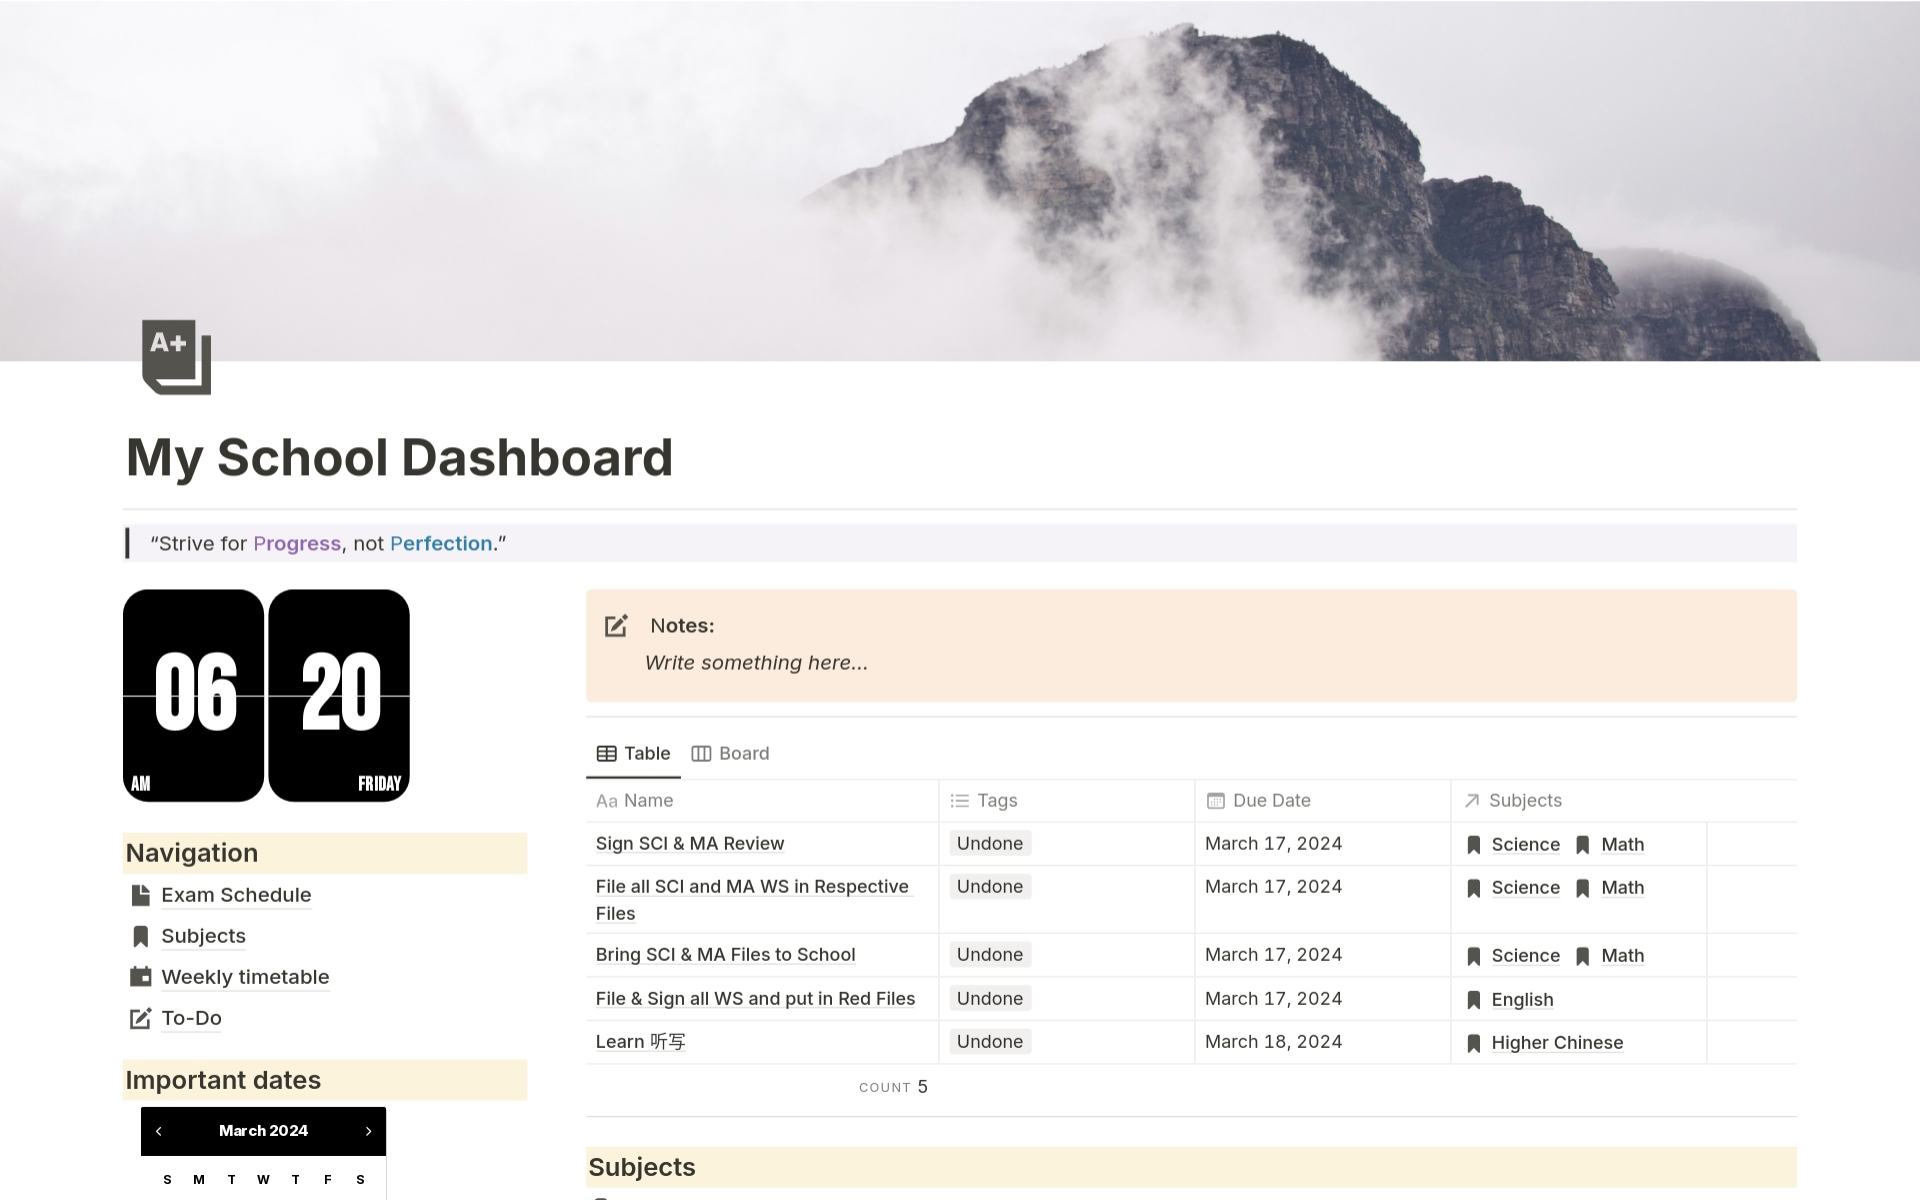Click the Table view grid icon
The width and height of the screenshot is (1920, 1200).
point(606,753)
